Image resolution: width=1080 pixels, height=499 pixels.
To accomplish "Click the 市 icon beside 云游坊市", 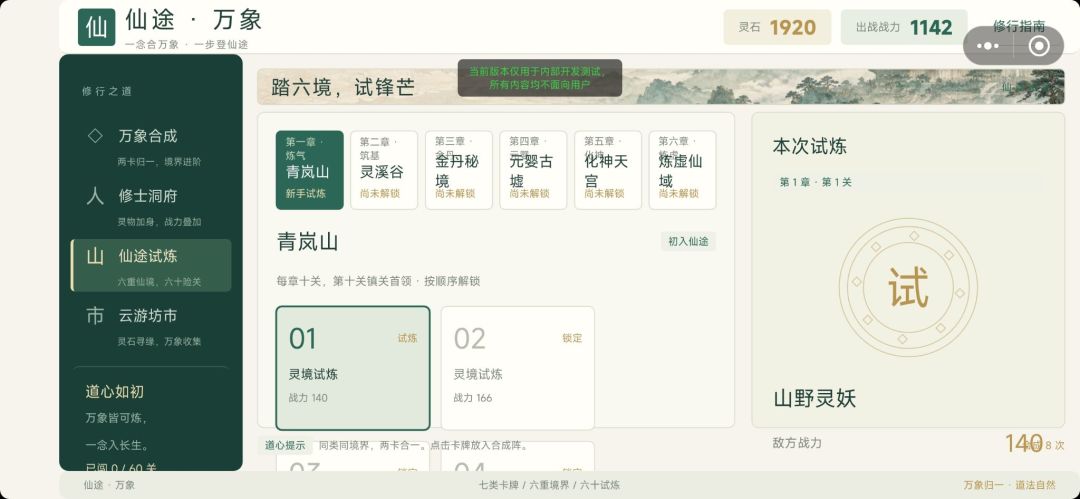I will (x=95, y=316).
